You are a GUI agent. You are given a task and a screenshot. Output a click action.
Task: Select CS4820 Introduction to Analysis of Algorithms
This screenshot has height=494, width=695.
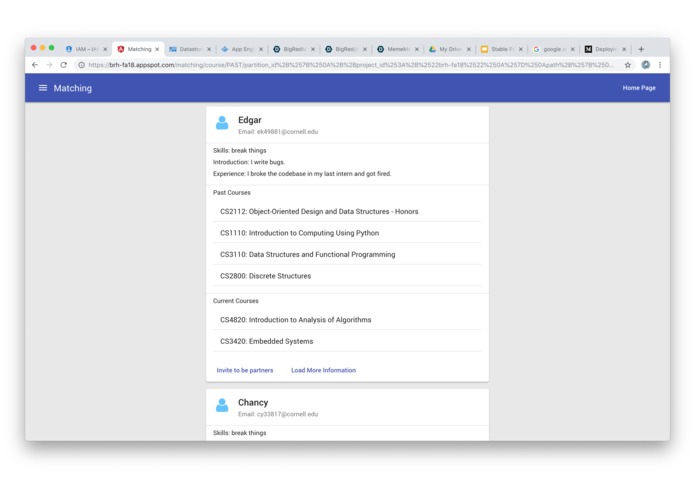348,319
